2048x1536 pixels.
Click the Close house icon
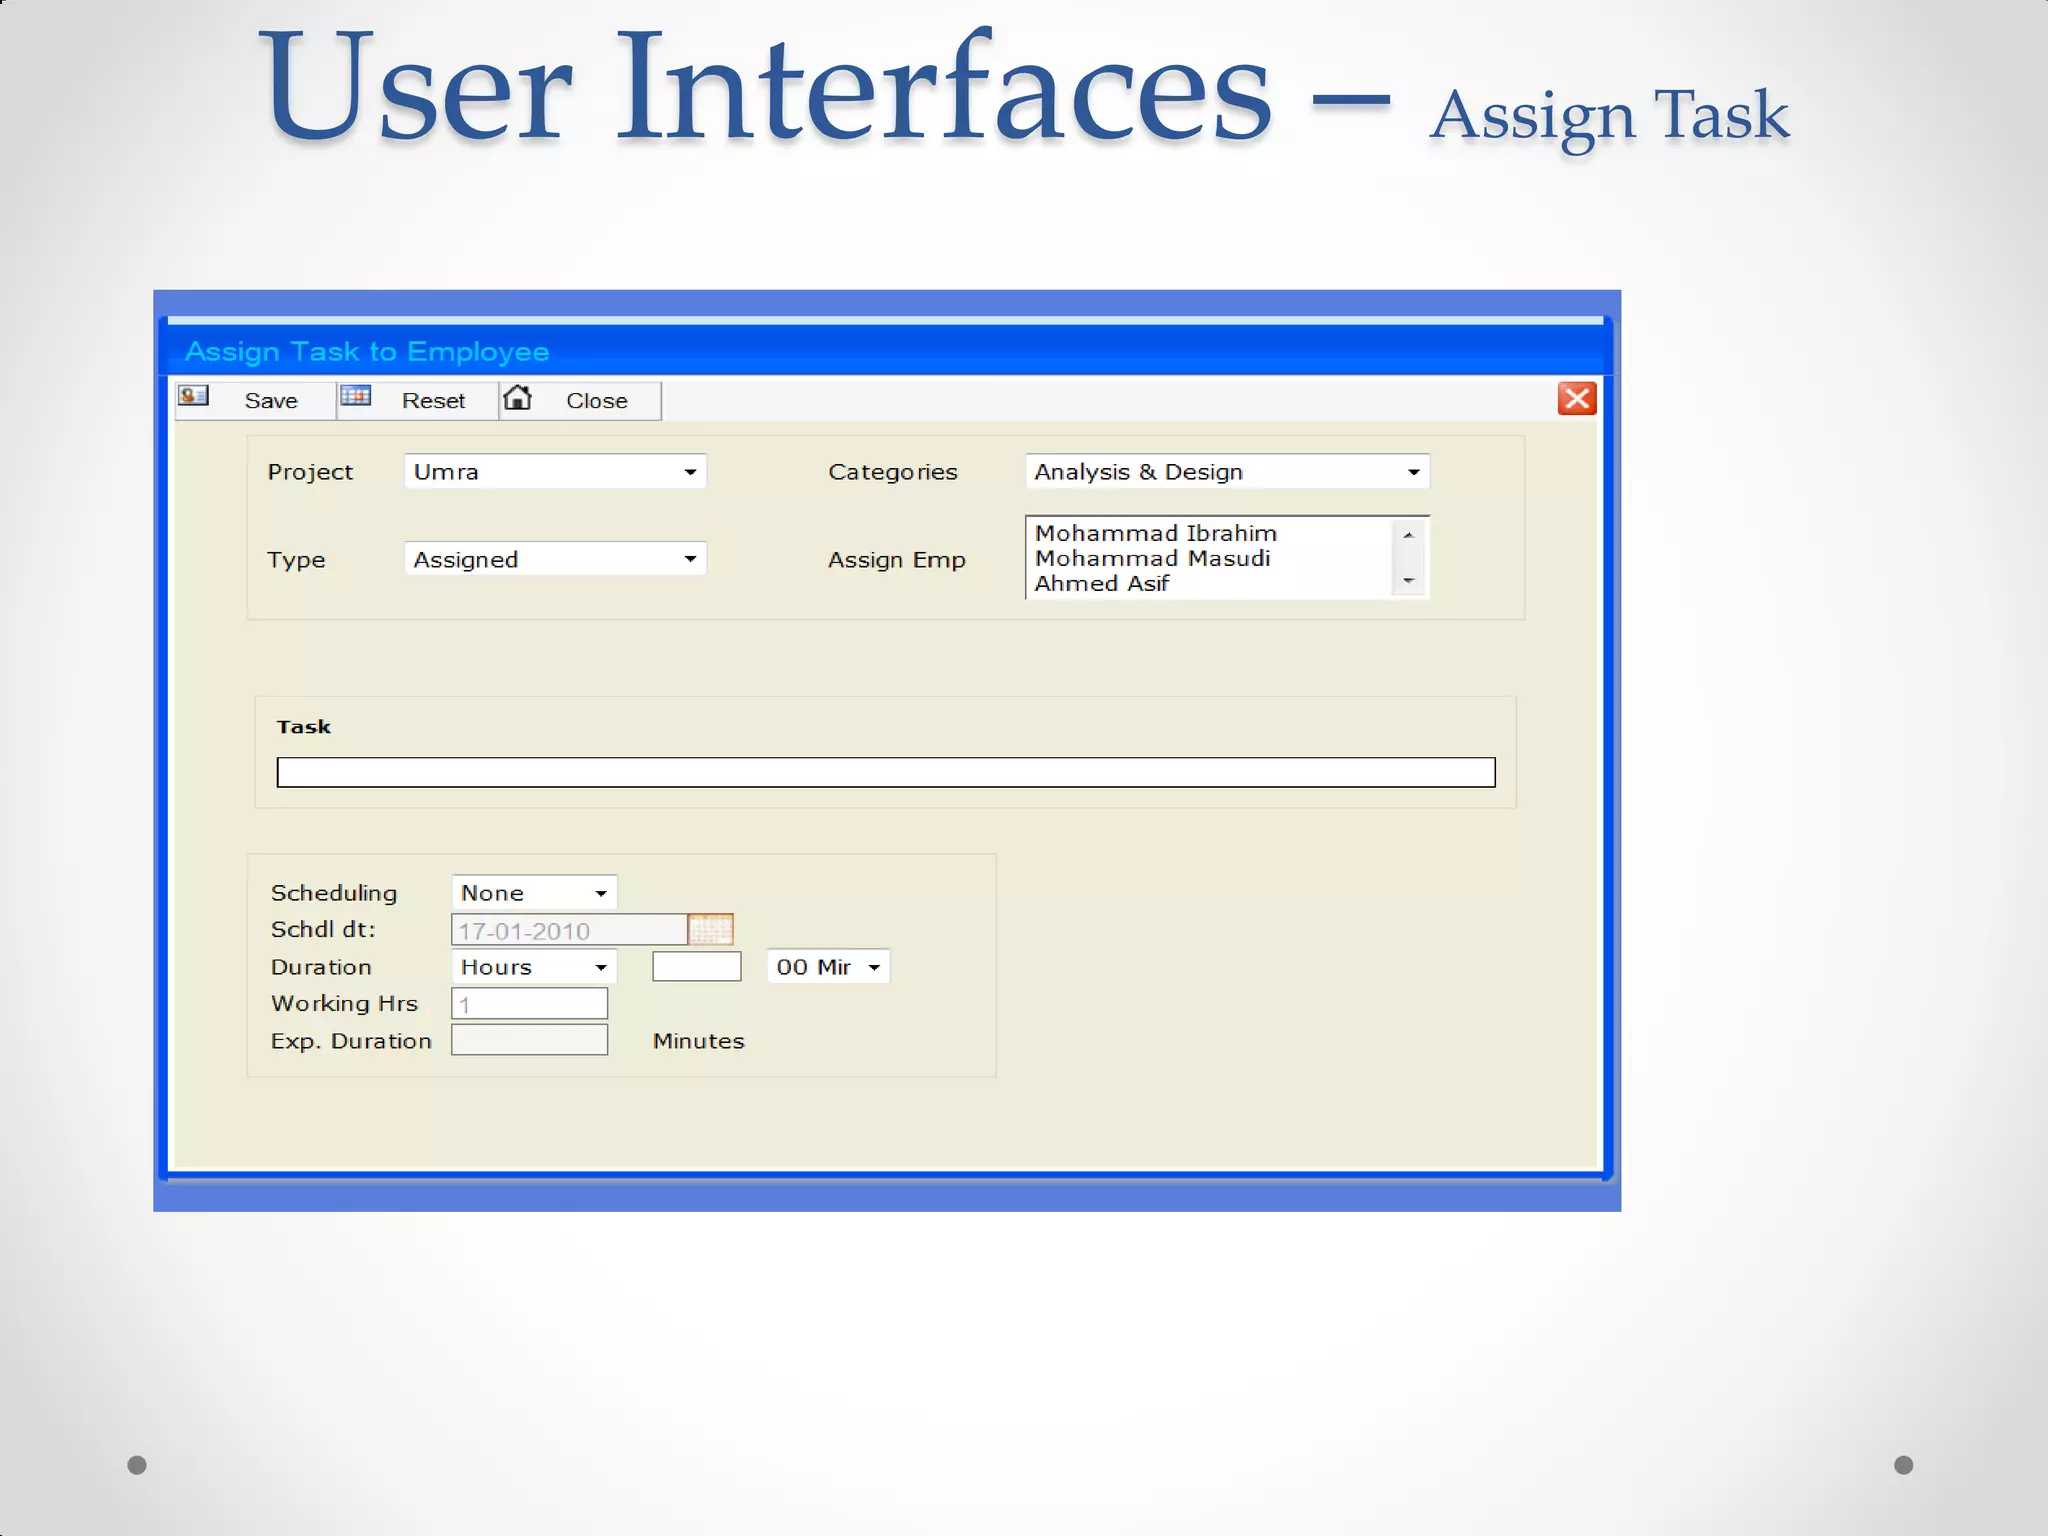coord(518,397)
